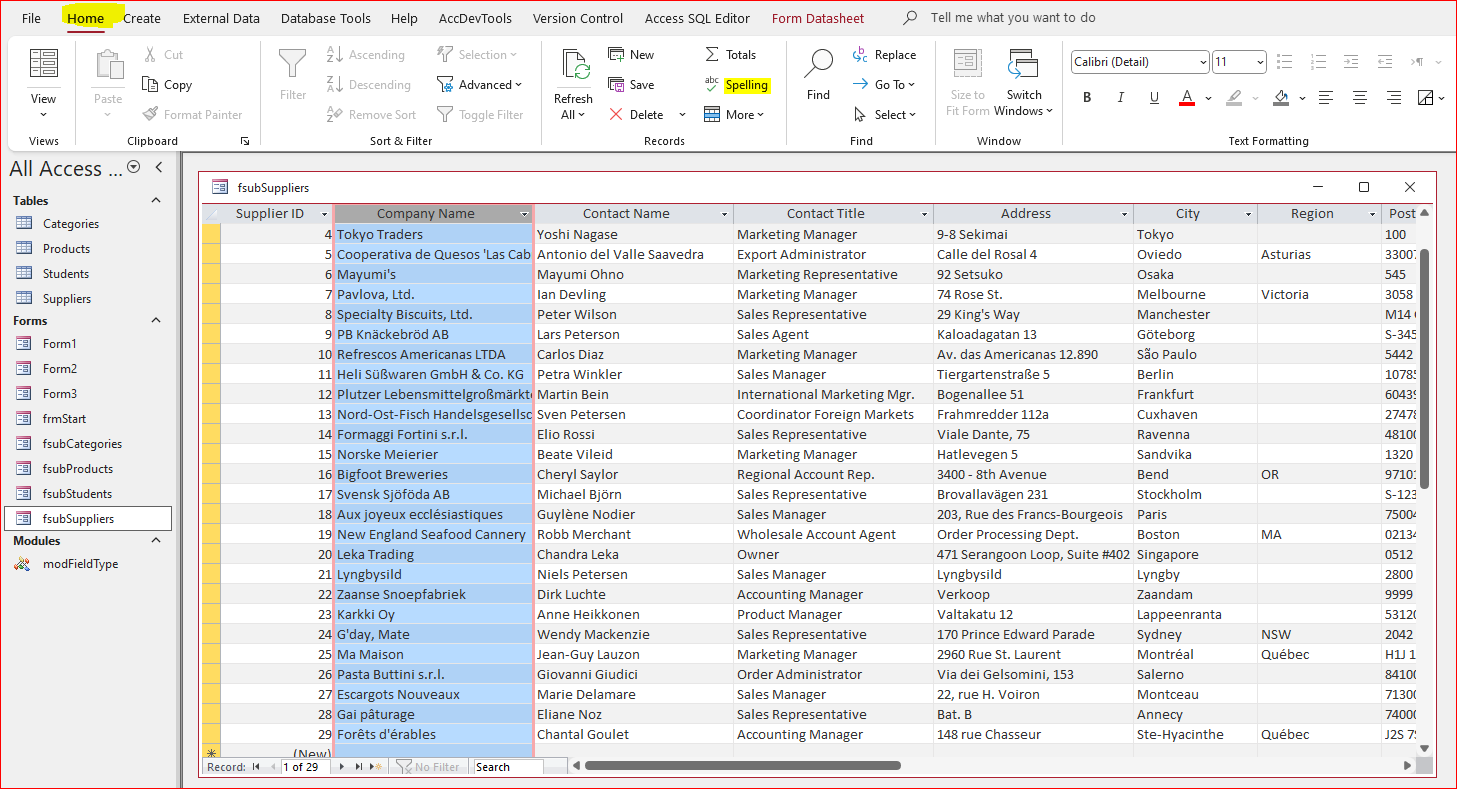Screen dimensions: 1457x789
Task: Collapse the Forms group in navigation pane
Action: [156, 320]
